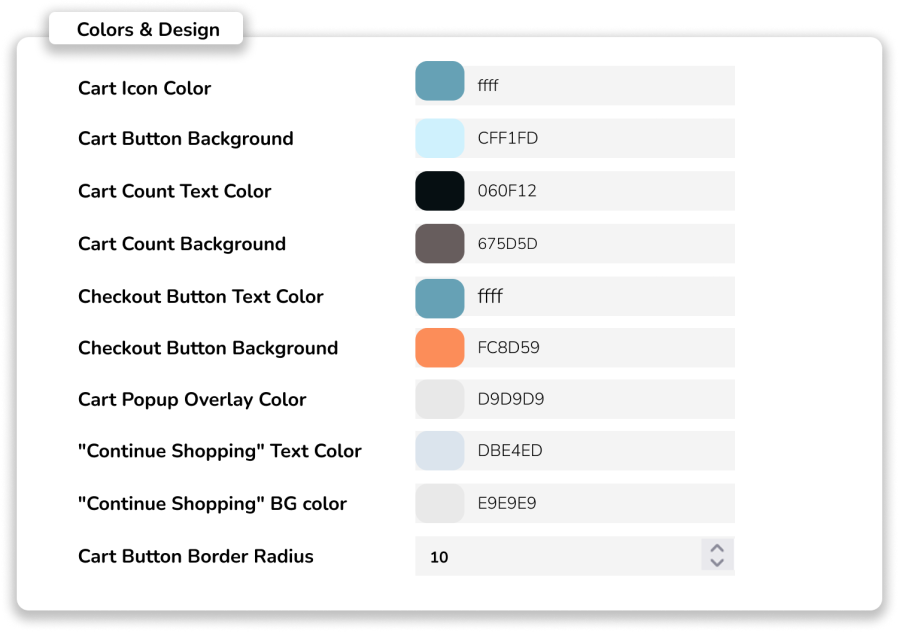Click the Cart Count Background swatch
The height and width of the screenshot is (632, 899).
tap(440, 244)
